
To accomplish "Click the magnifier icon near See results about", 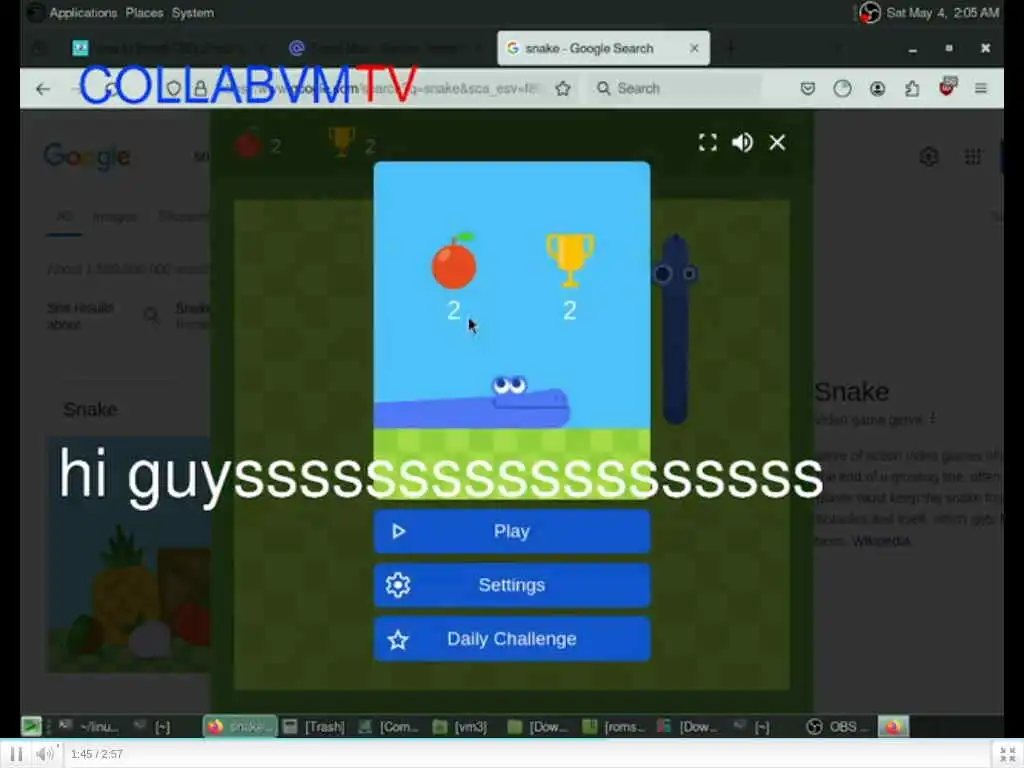I will [x=152, y=317].
